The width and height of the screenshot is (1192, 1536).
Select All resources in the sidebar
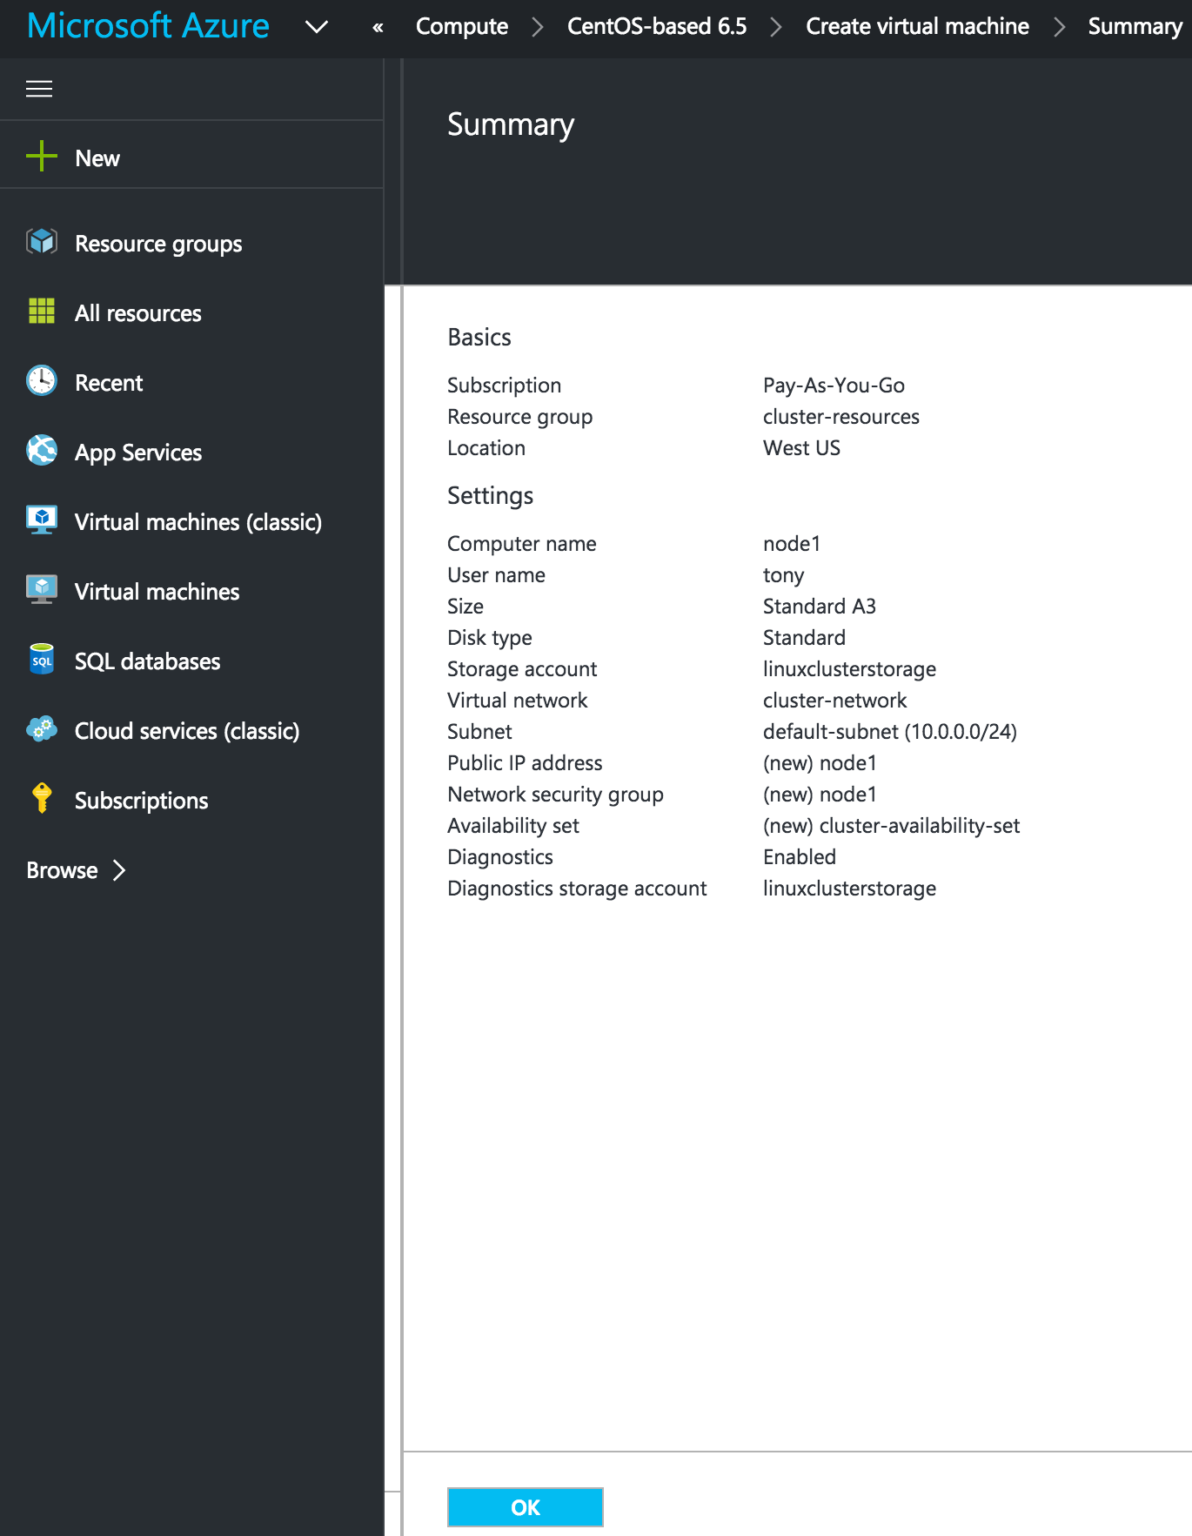click(137, 313)
